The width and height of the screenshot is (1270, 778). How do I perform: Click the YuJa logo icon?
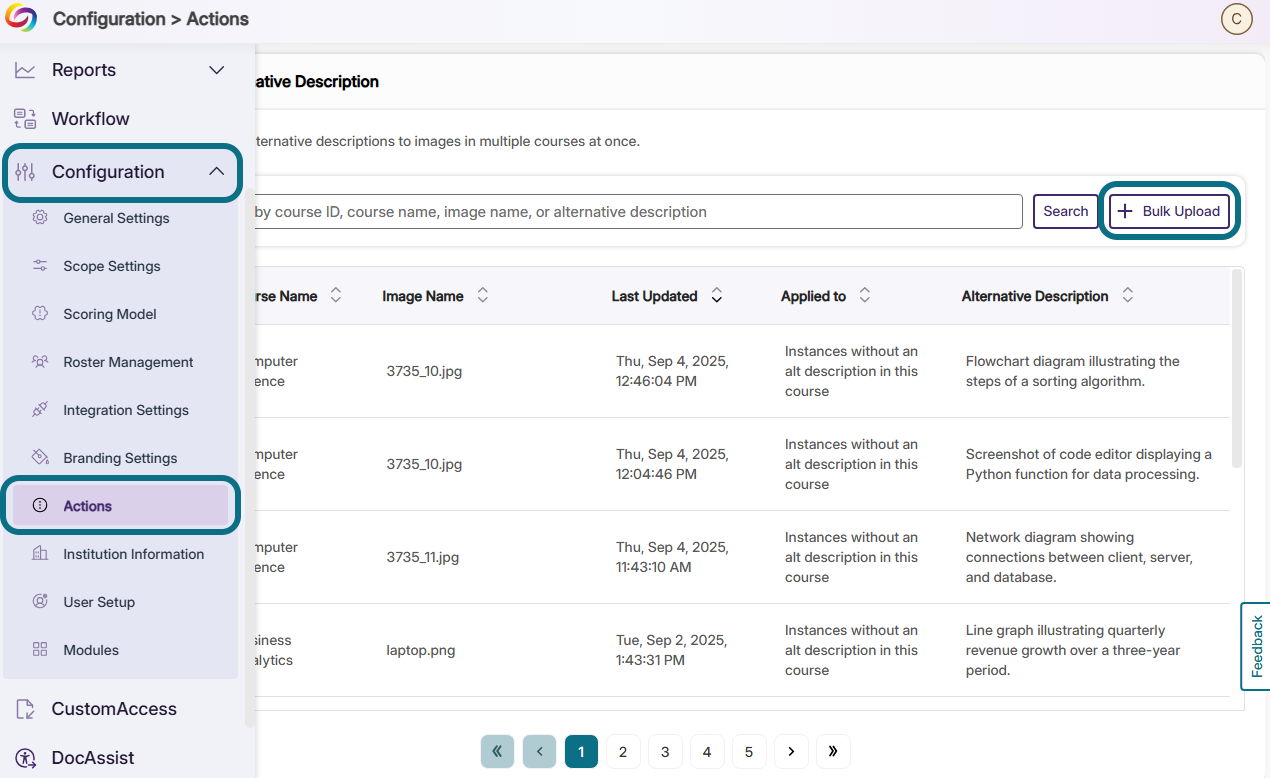pyautogui.click(x=21, y=18)
